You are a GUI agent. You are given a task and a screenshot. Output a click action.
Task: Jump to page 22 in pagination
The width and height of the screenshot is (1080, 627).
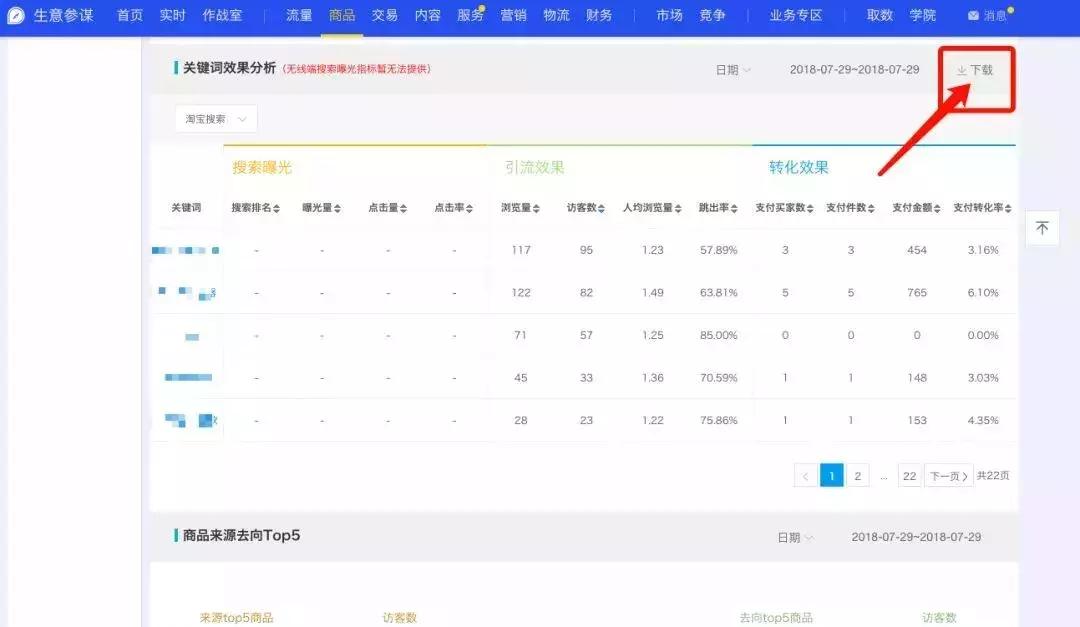coord(909,475)
